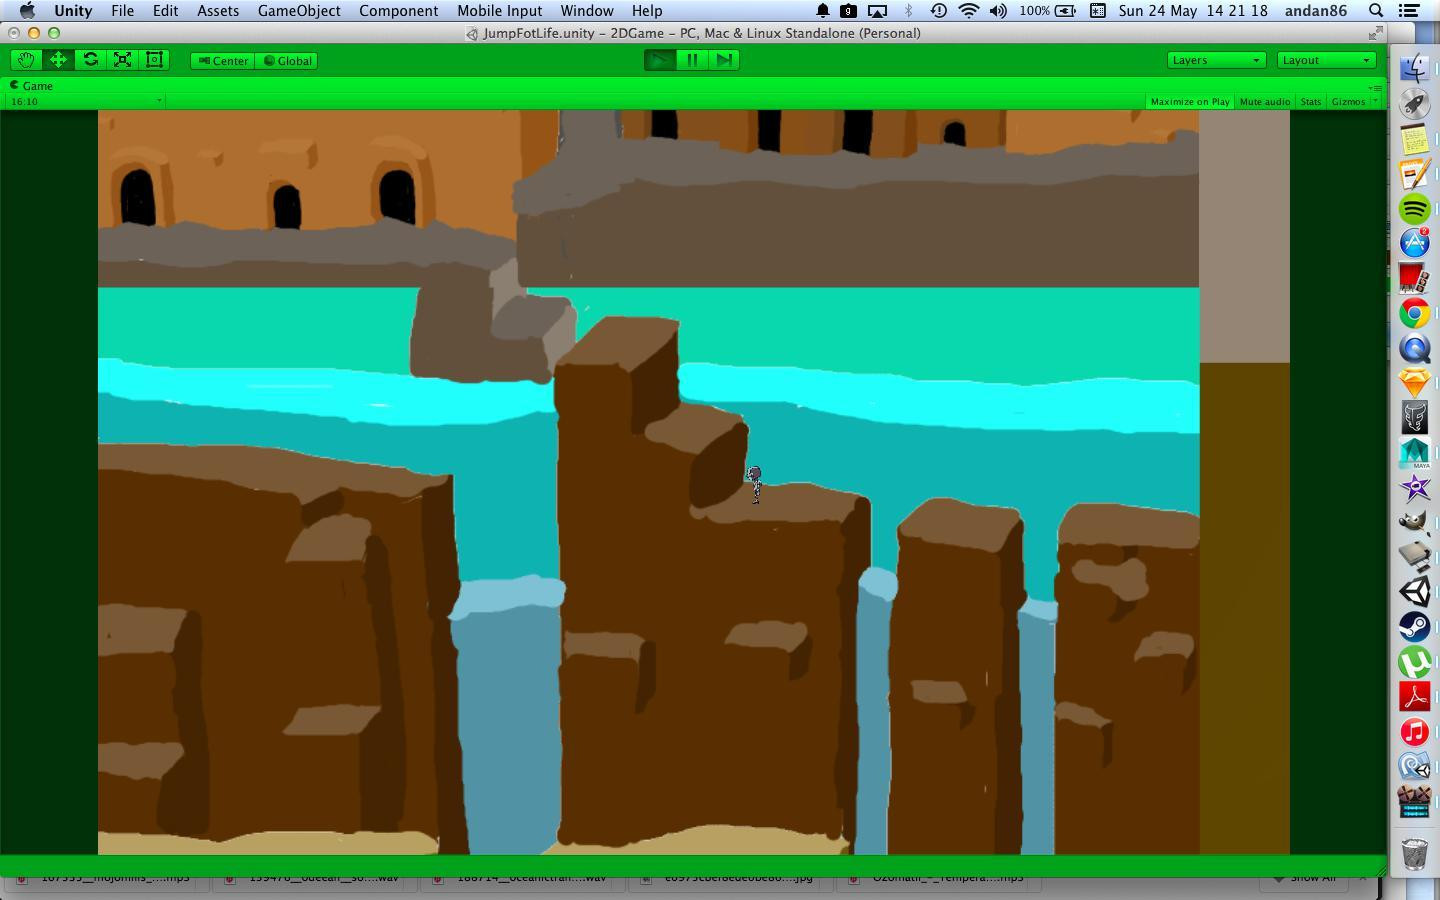Open Adobe Acrobat from the Dock
1440x900 pixels.
coord(1414,697)
